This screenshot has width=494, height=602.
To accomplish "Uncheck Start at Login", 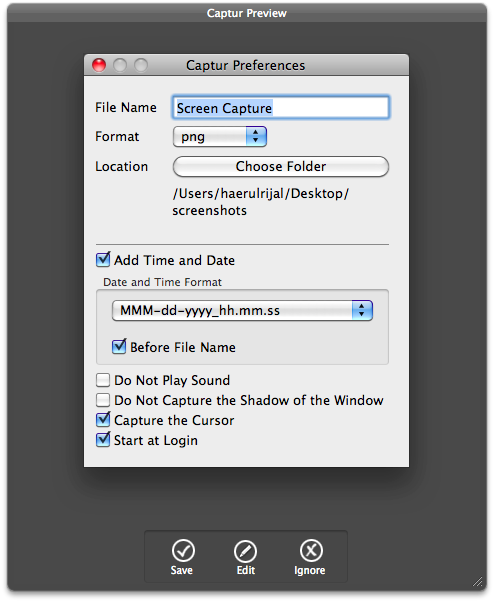I will 103,440.
